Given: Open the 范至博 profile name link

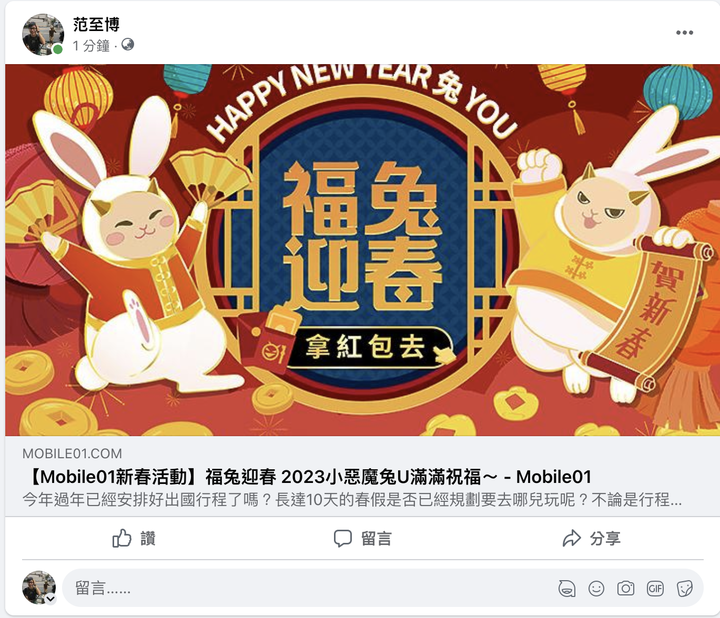Looking at the screenshot, I should point(96,24).
